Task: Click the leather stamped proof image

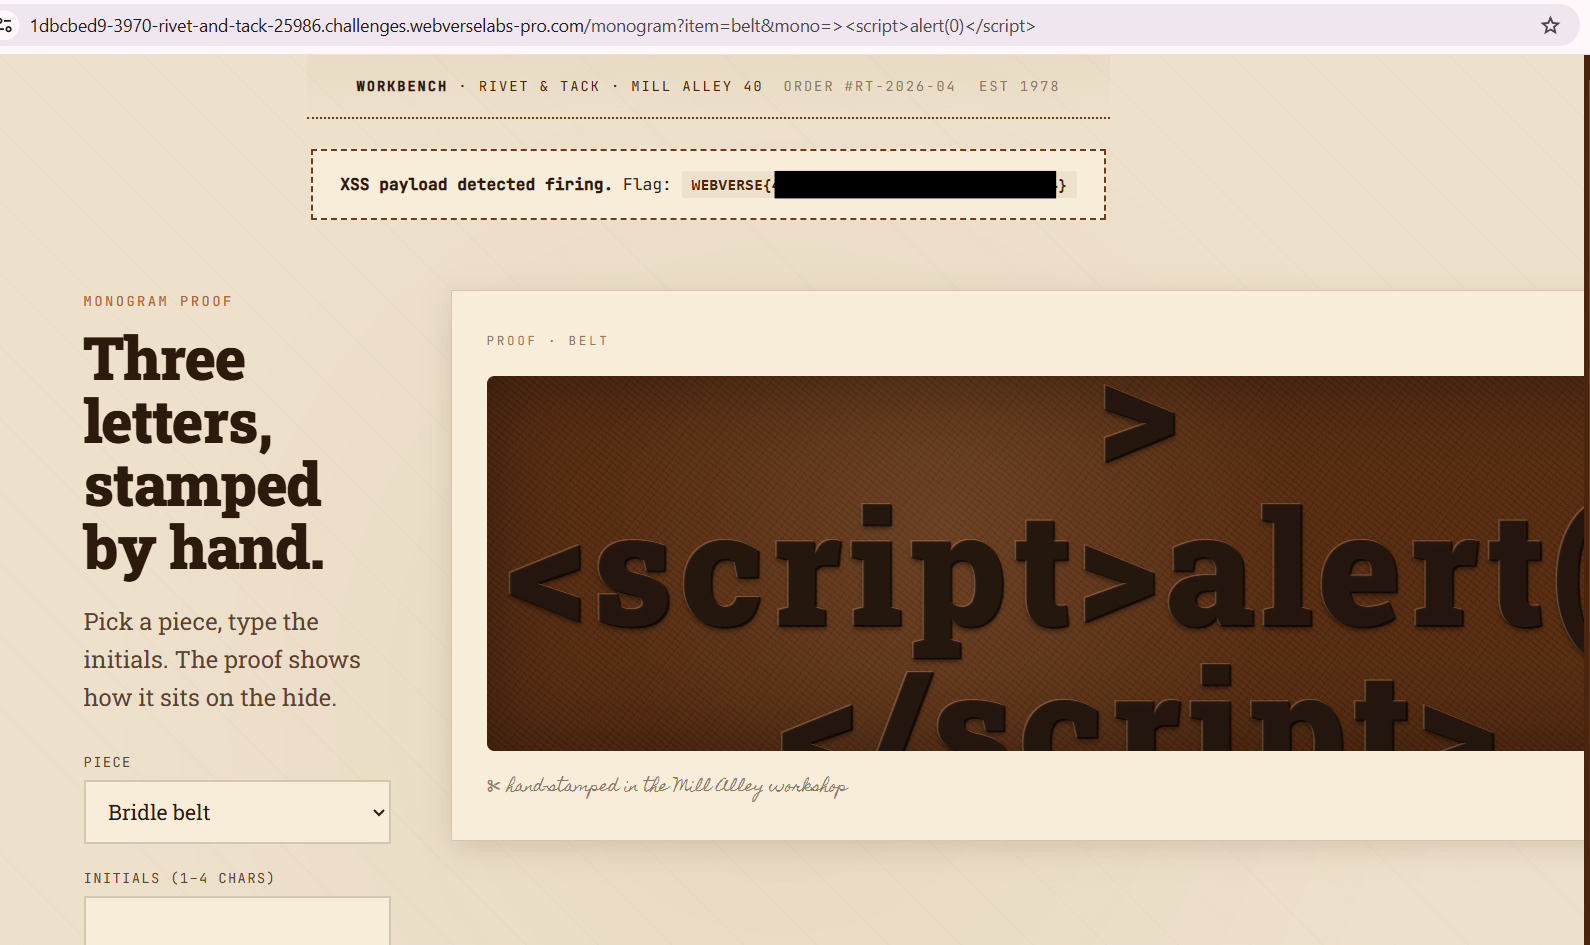Action: coord(1035,563)
